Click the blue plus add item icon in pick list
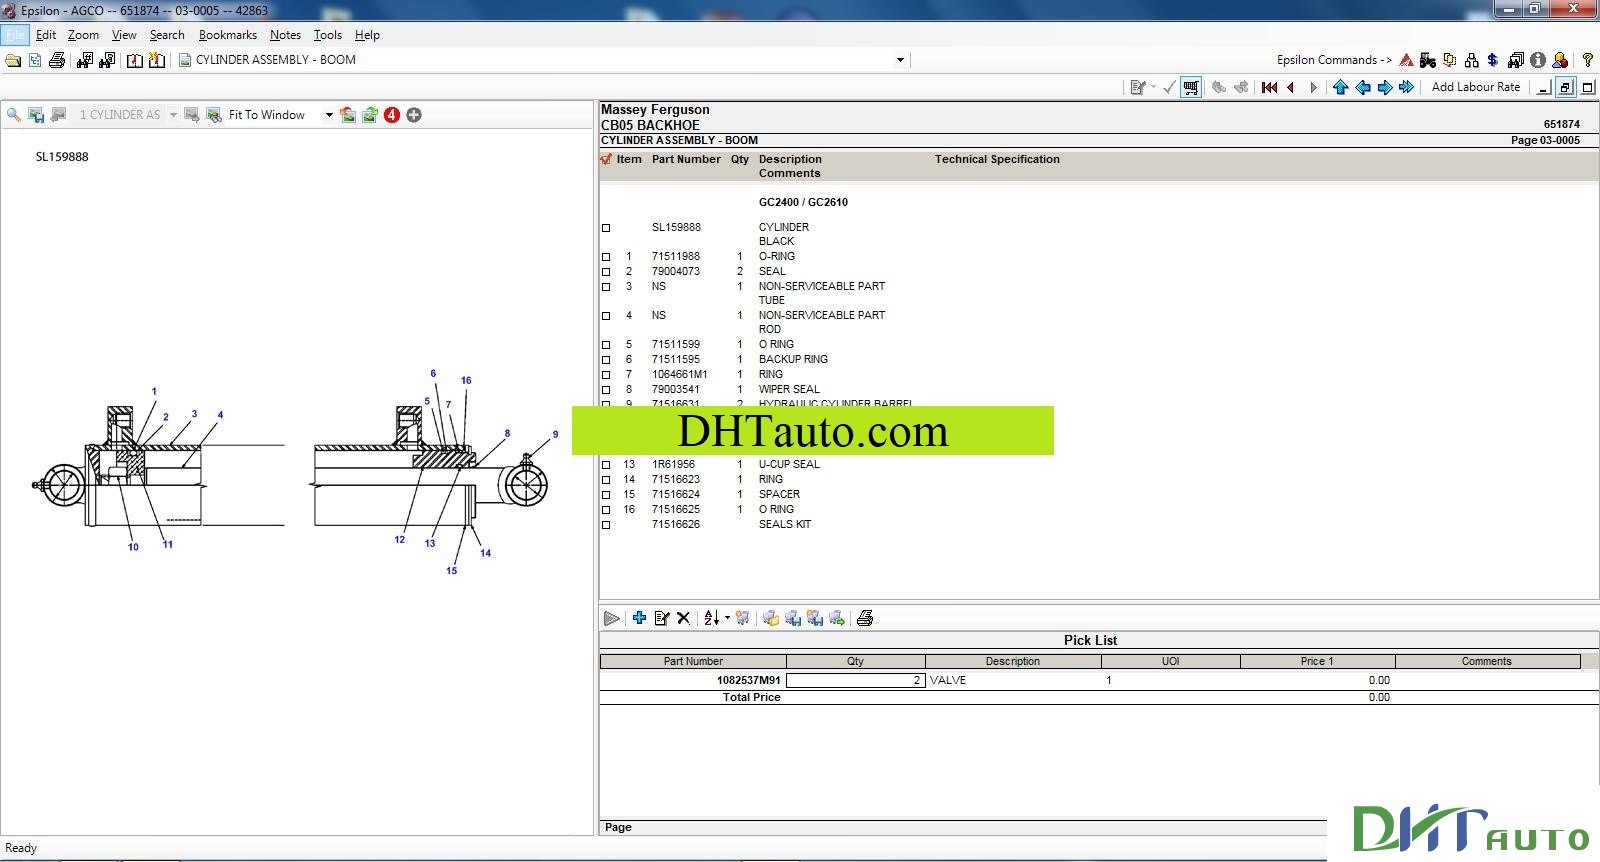The height and width of the screenshot is (862, 1600). click(639, 618)
